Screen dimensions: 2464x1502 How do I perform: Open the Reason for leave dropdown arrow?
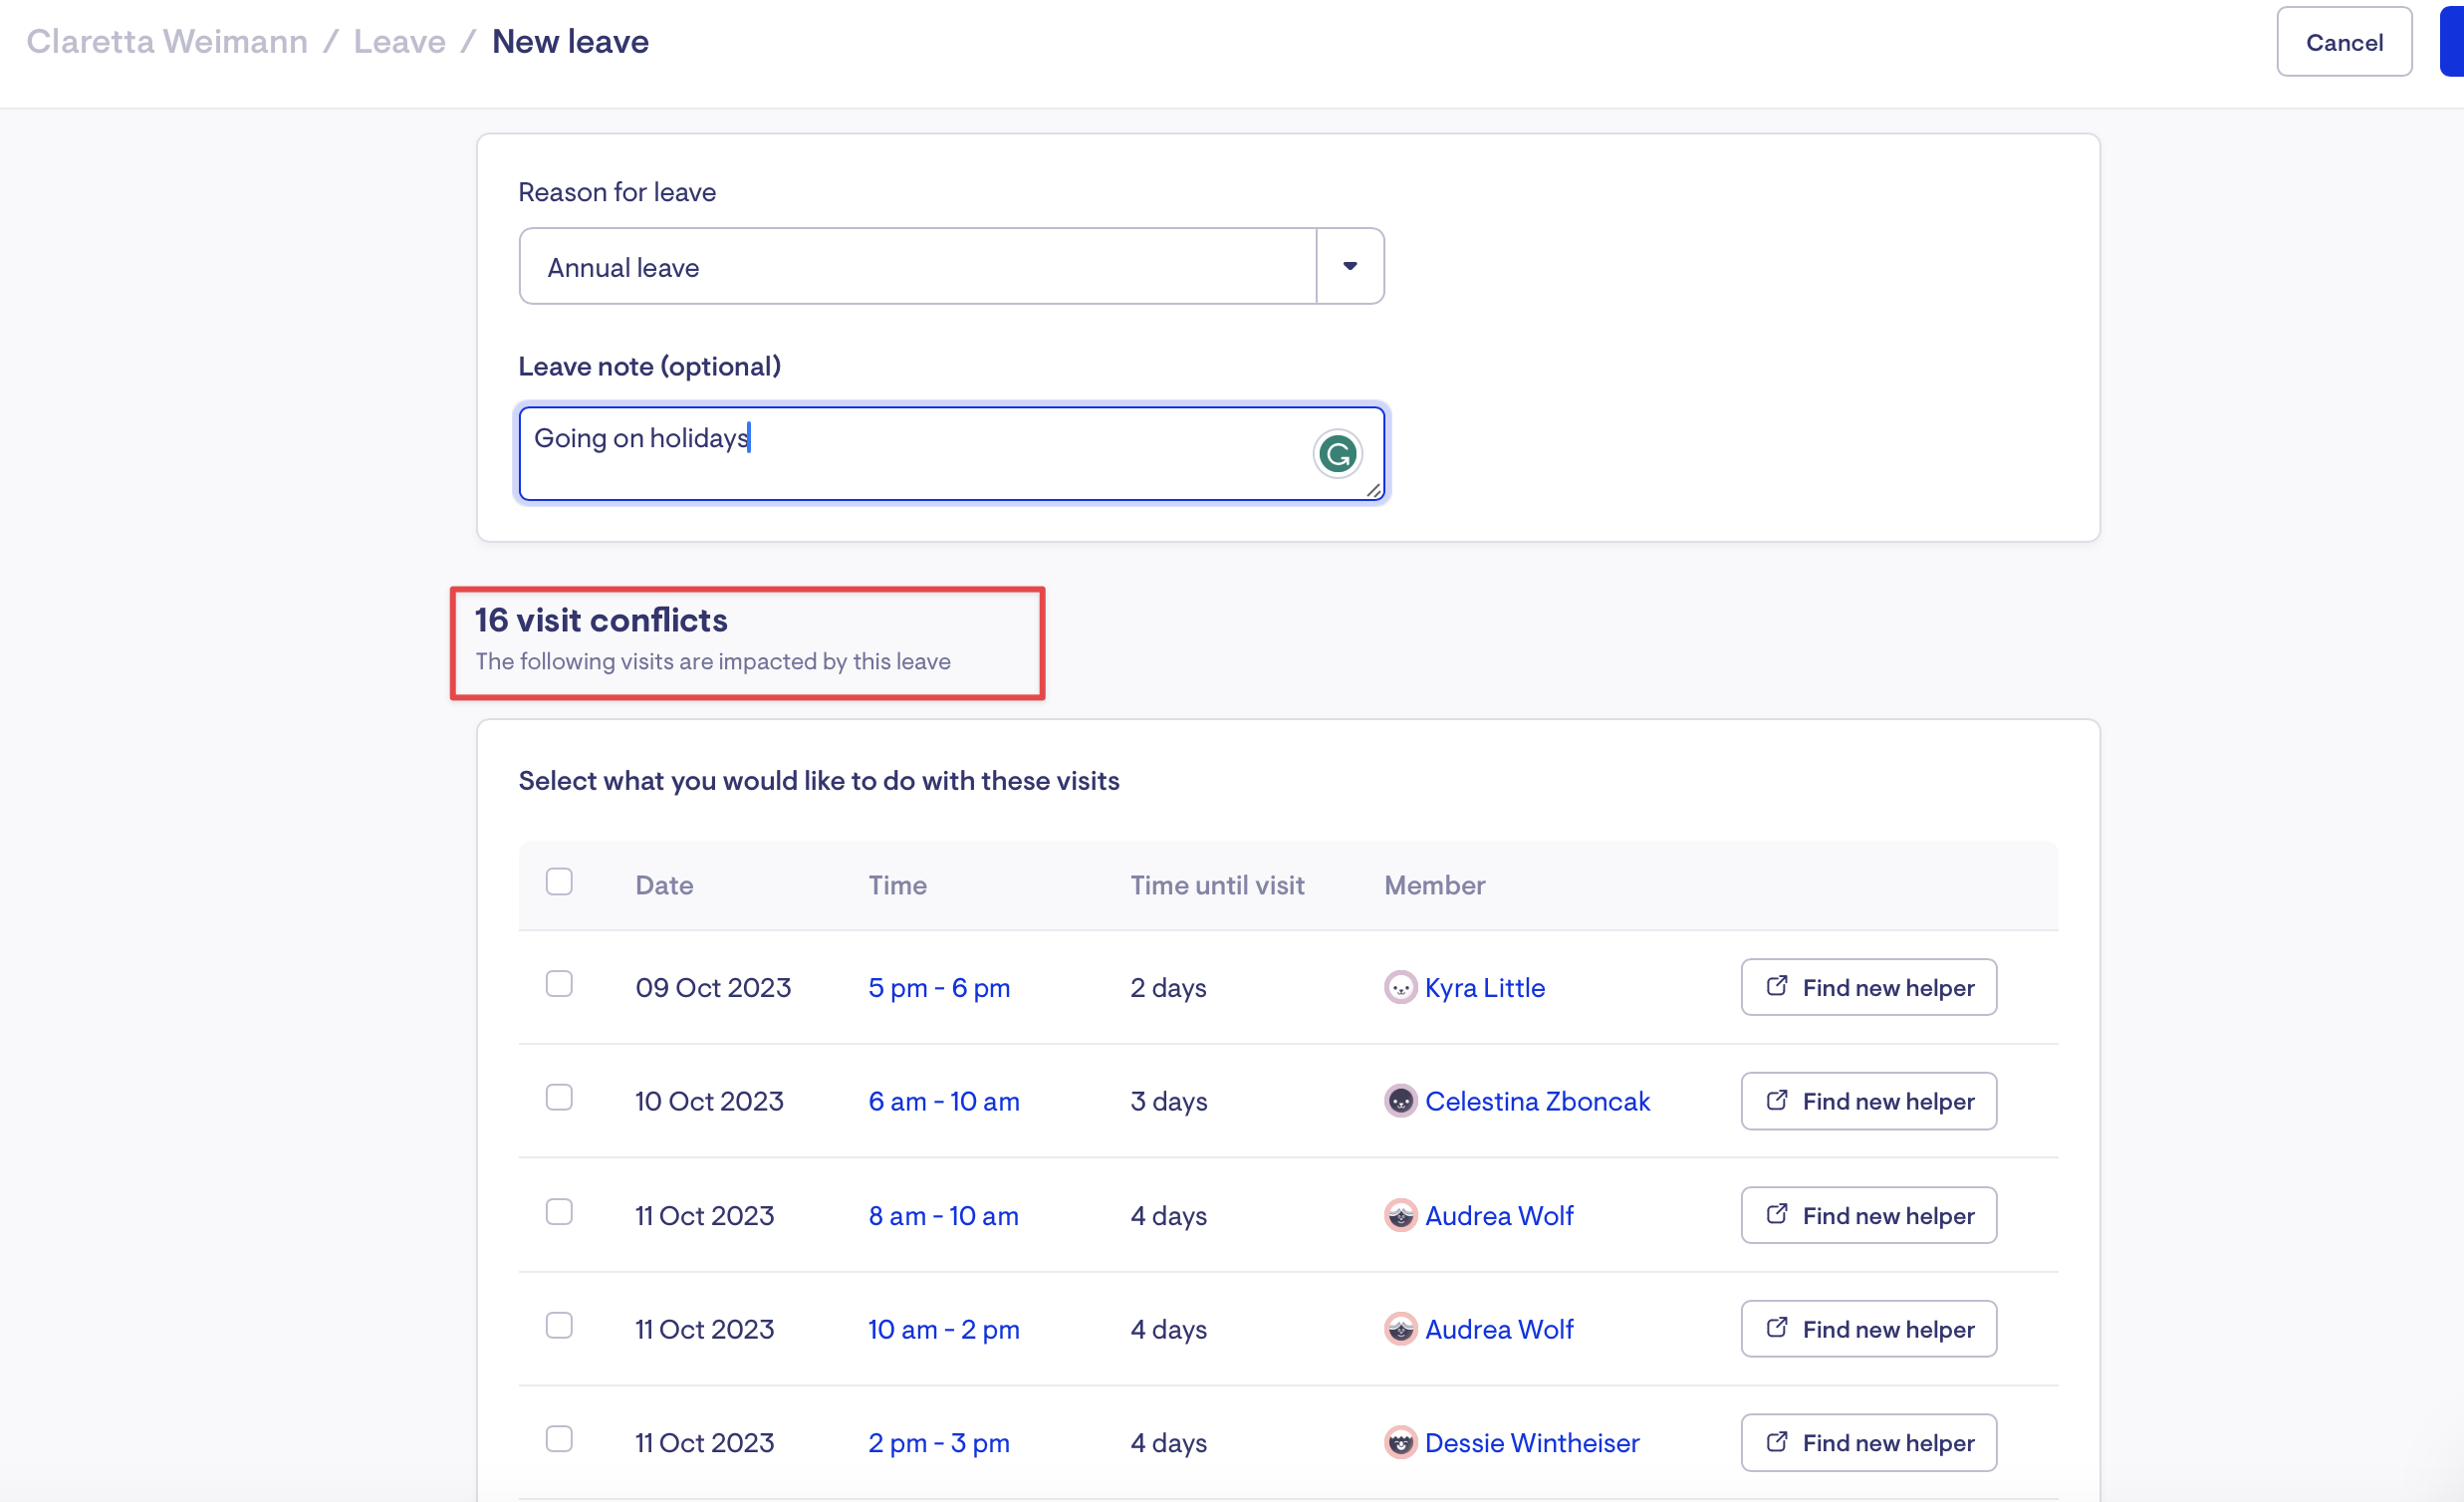pyautogui.click(x=1350, y=266)
